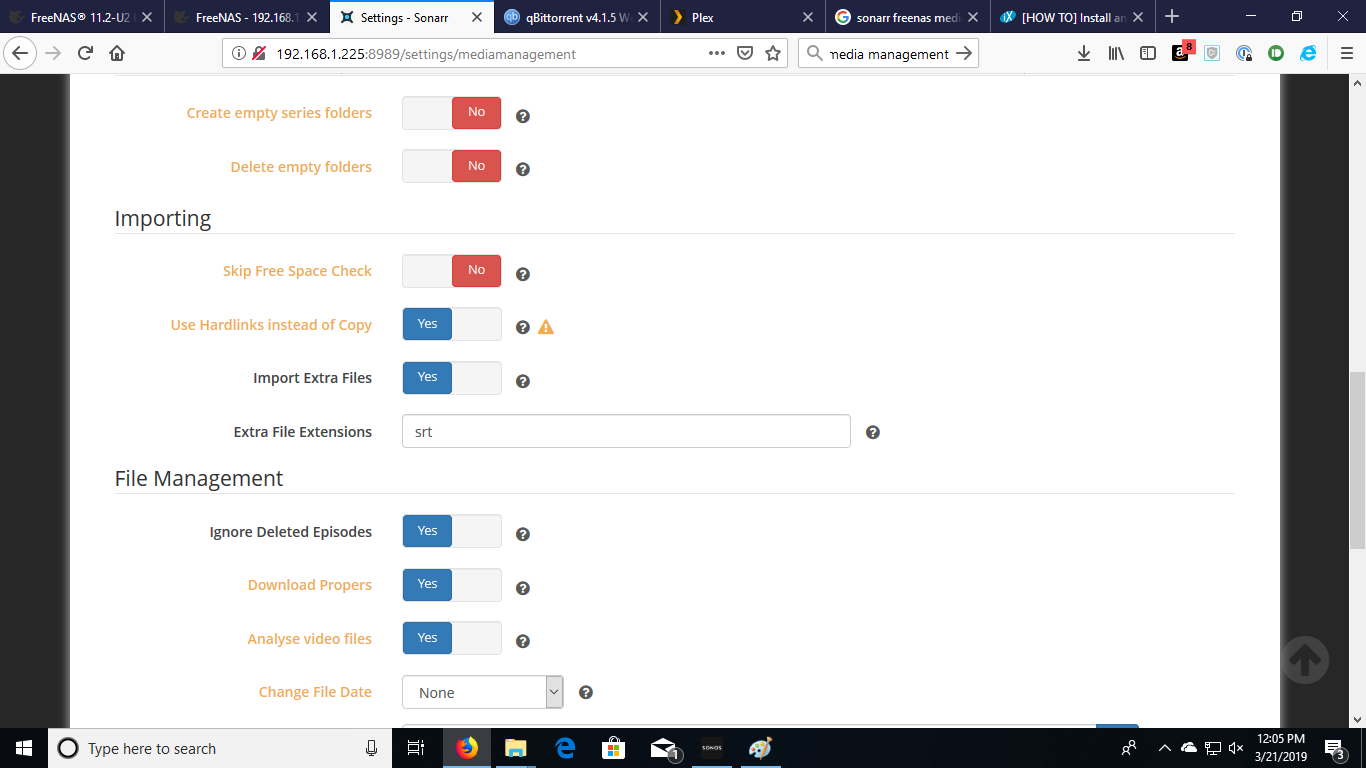Show help icon for Delete empty folders
Image resolution: width=1366 pixels, height=768 pixels.
pos(522,169)
